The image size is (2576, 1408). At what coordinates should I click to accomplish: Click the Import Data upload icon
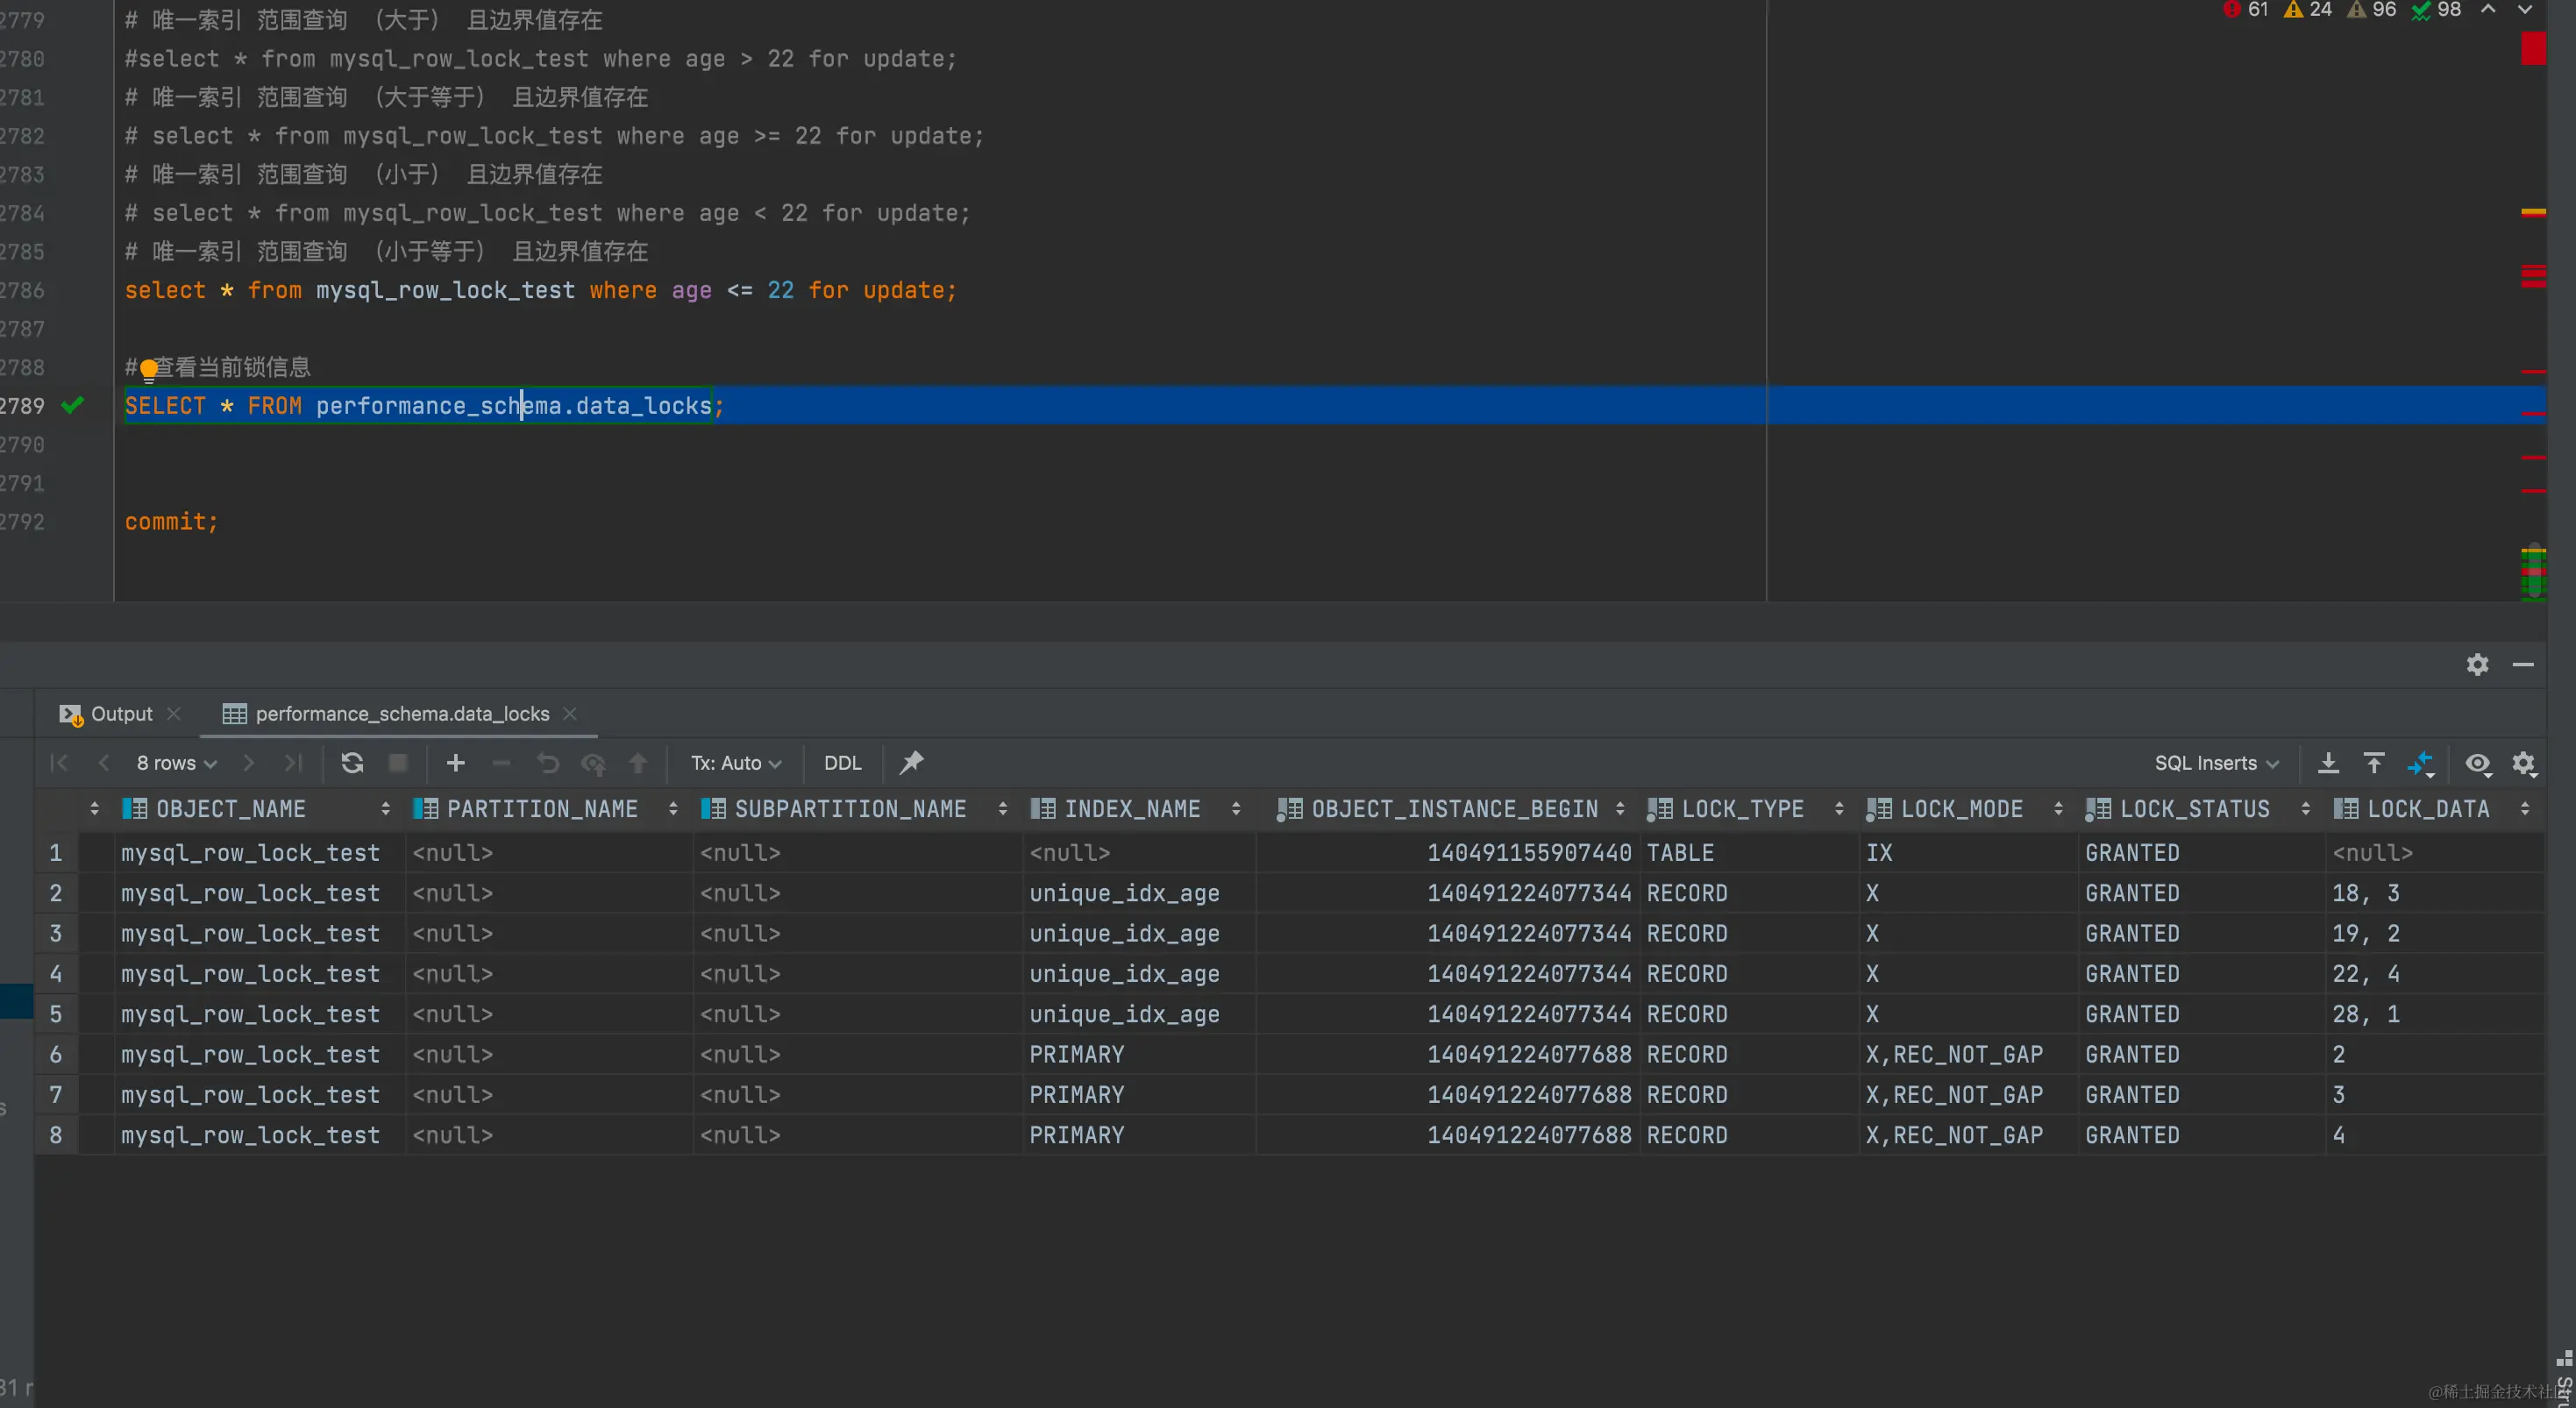tap(2374, 763)
